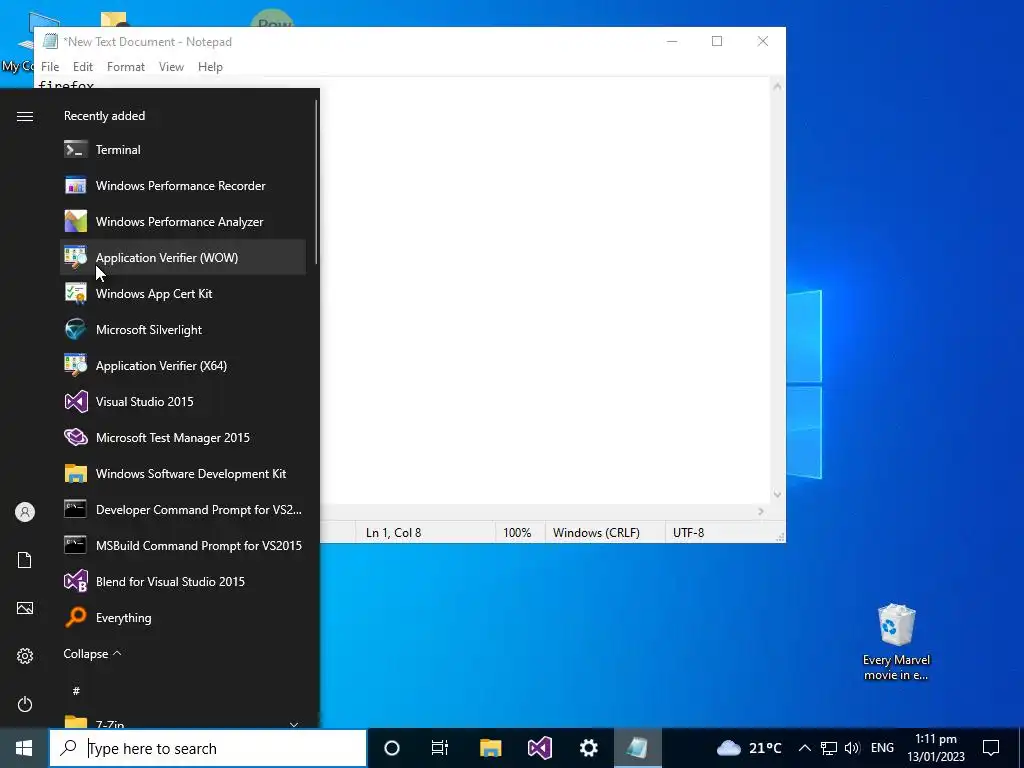Open Task View on taskbar

tap(440, 748)
